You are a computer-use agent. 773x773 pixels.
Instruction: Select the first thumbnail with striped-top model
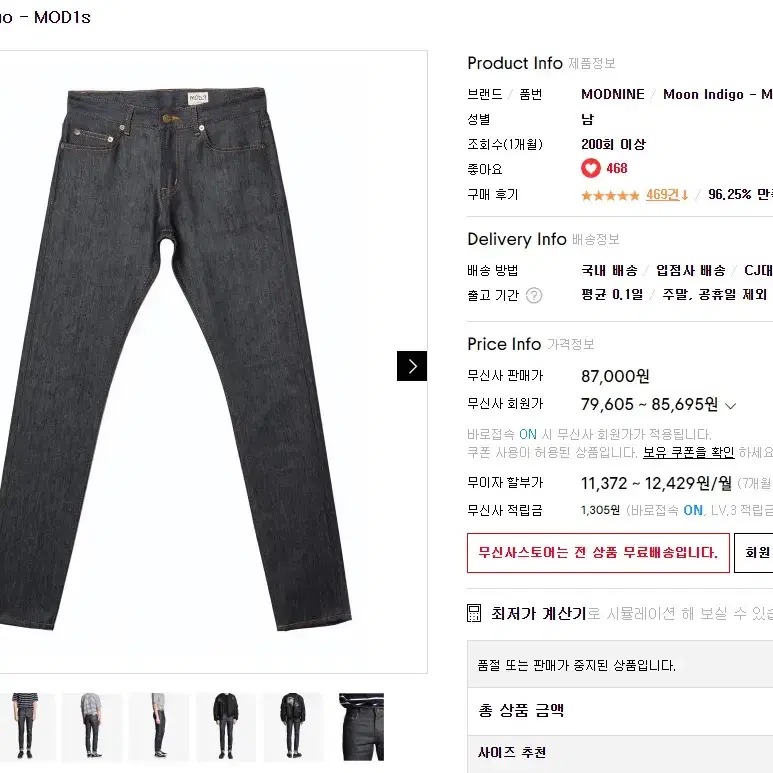25,726
